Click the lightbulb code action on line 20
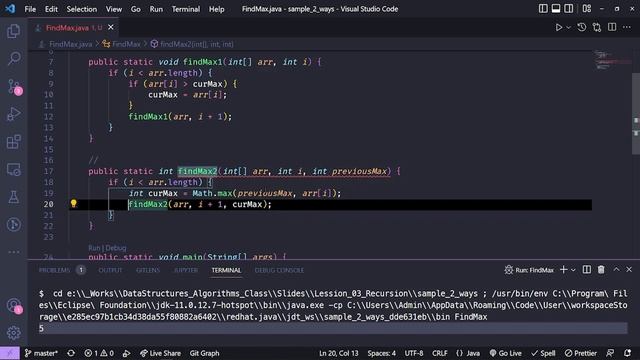Image resolution: width=640 pixels, height=360 pixels. click(x=73, y=203)
